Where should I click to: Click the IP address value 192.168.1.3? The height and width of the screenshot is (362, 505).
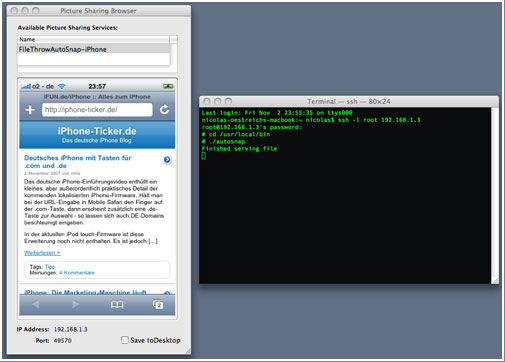point(71,329)
